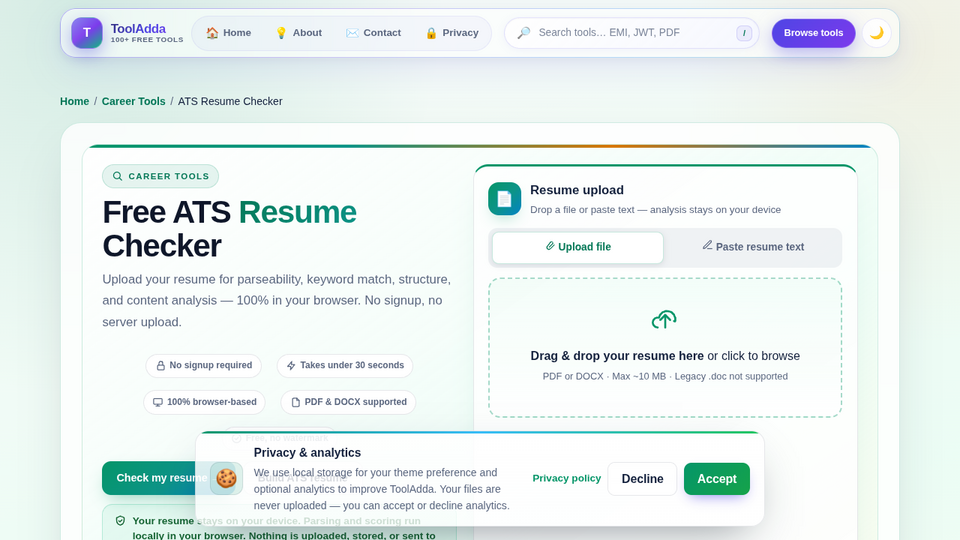Click the ToolAdda purple T logo

pyautogui.click(x=87, y=33)
